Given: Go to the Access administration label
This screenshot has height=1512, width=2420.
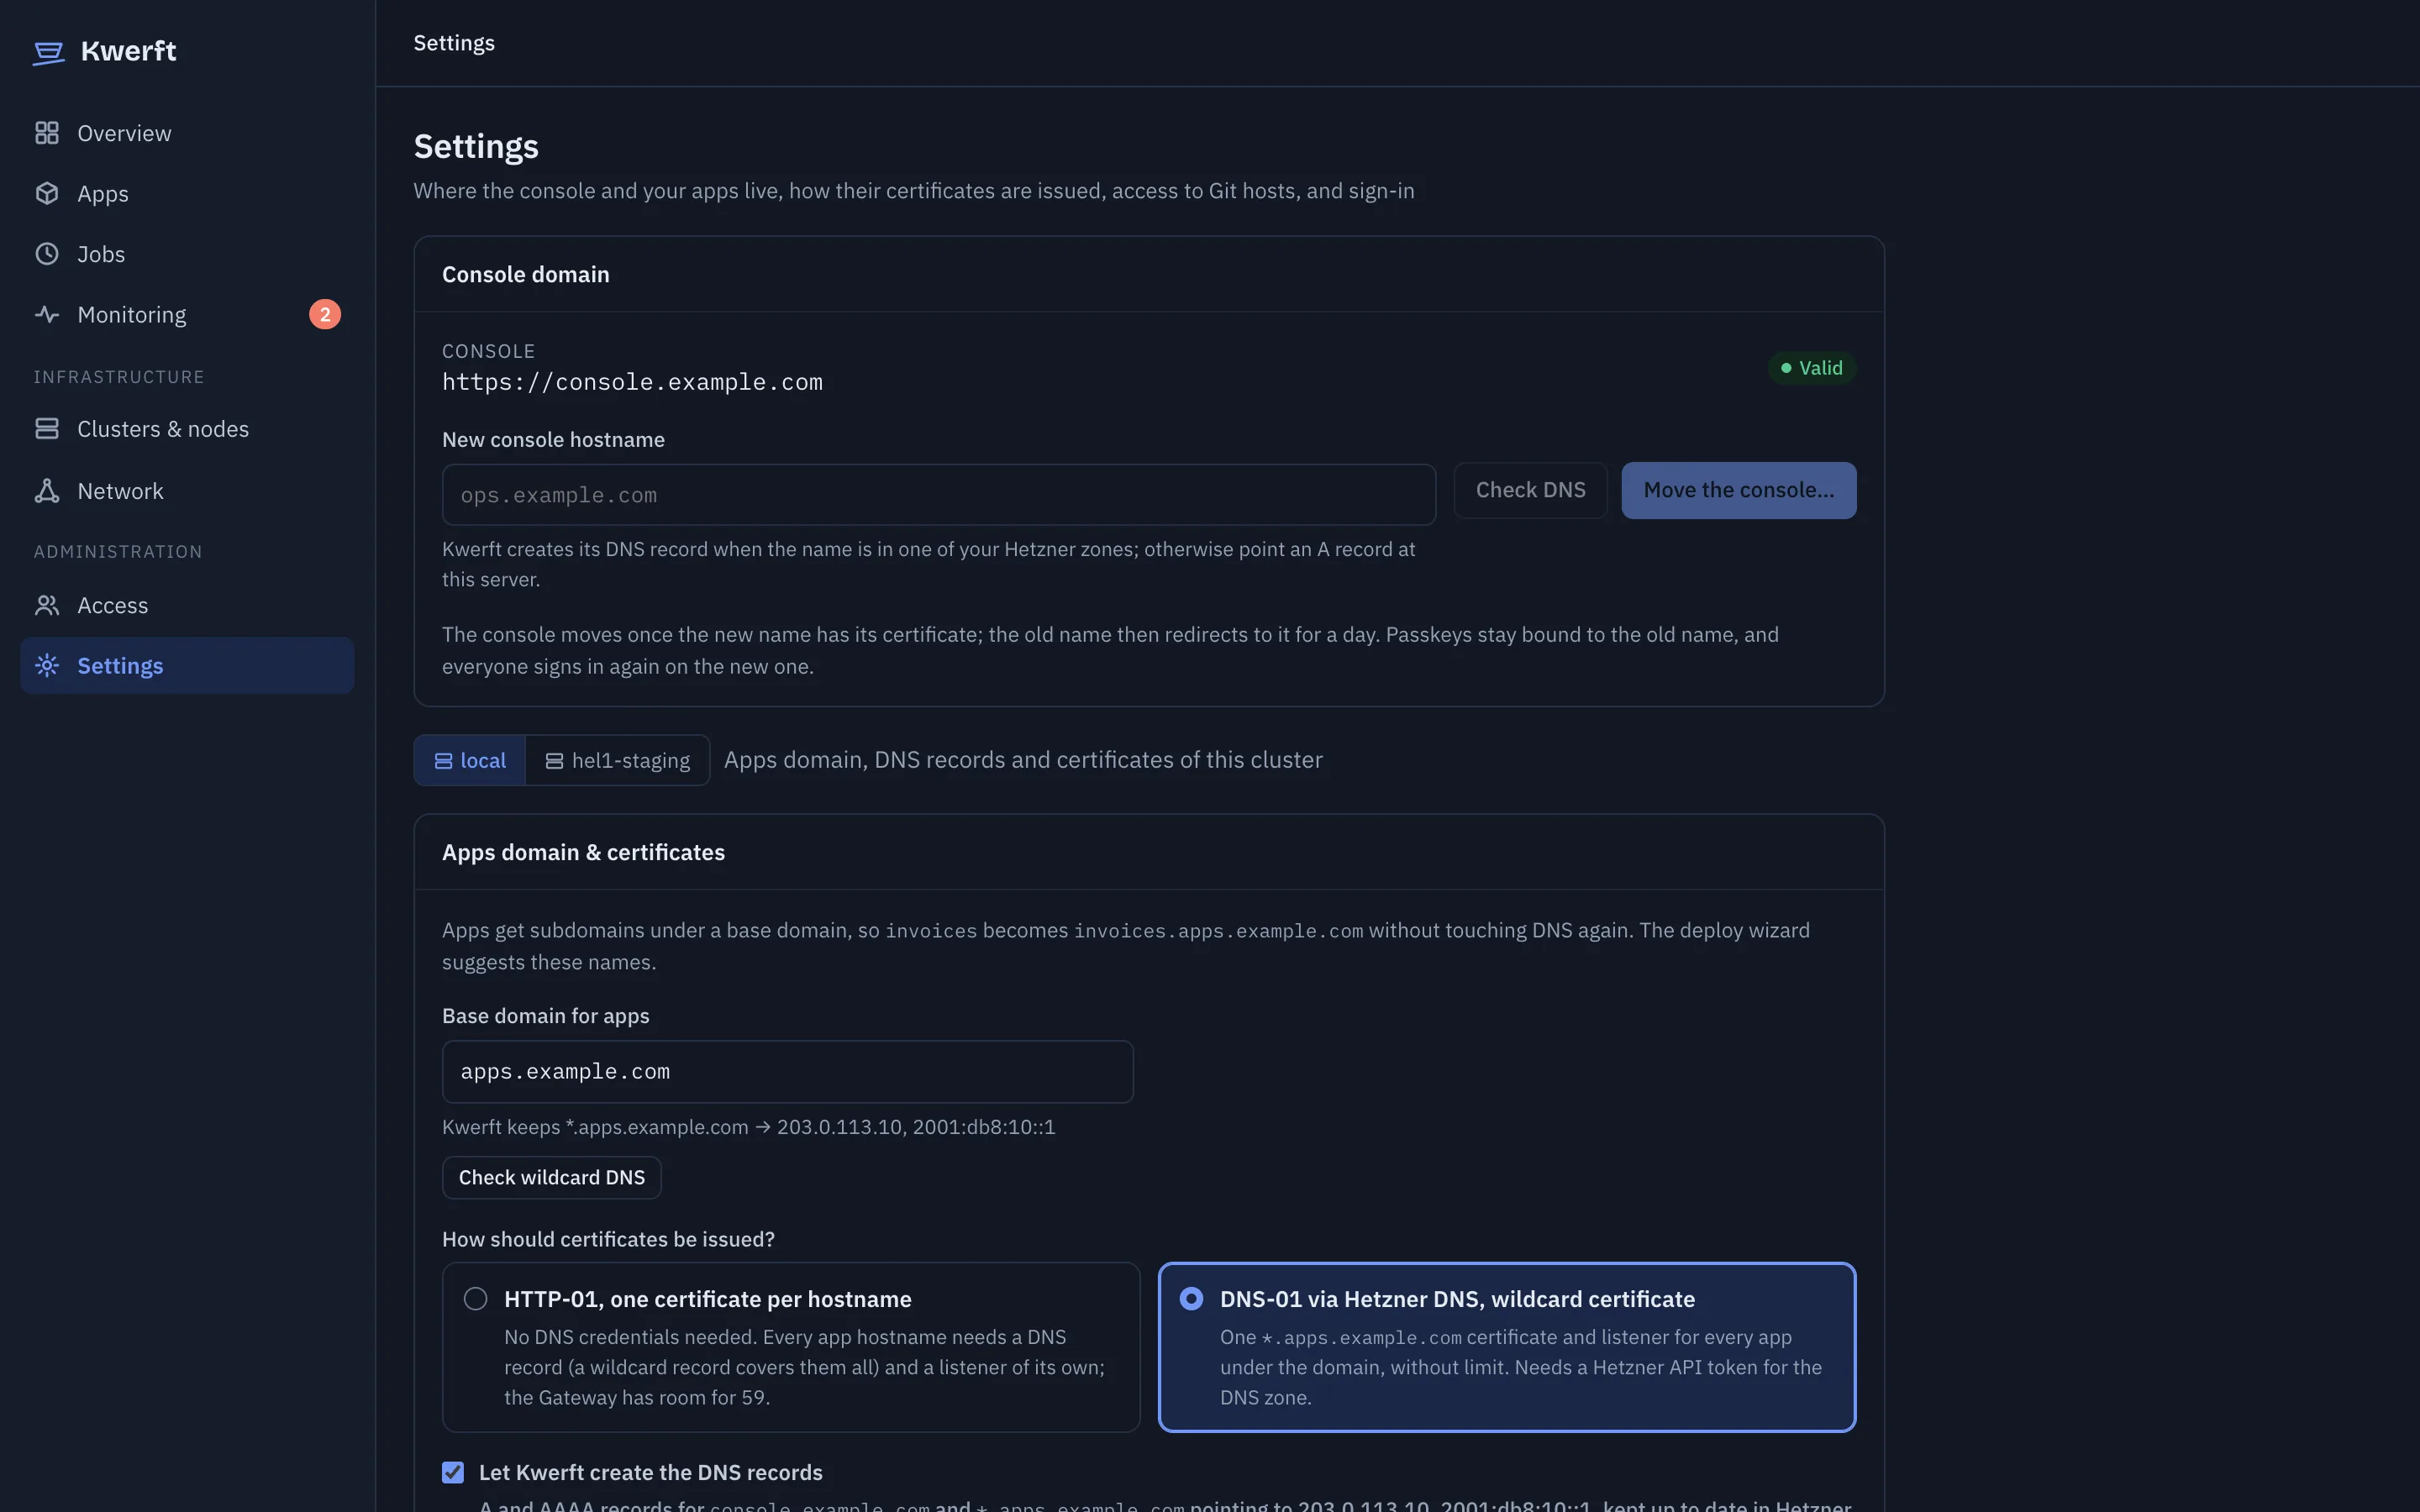Looking at the screenshot, I should (113, 605).
